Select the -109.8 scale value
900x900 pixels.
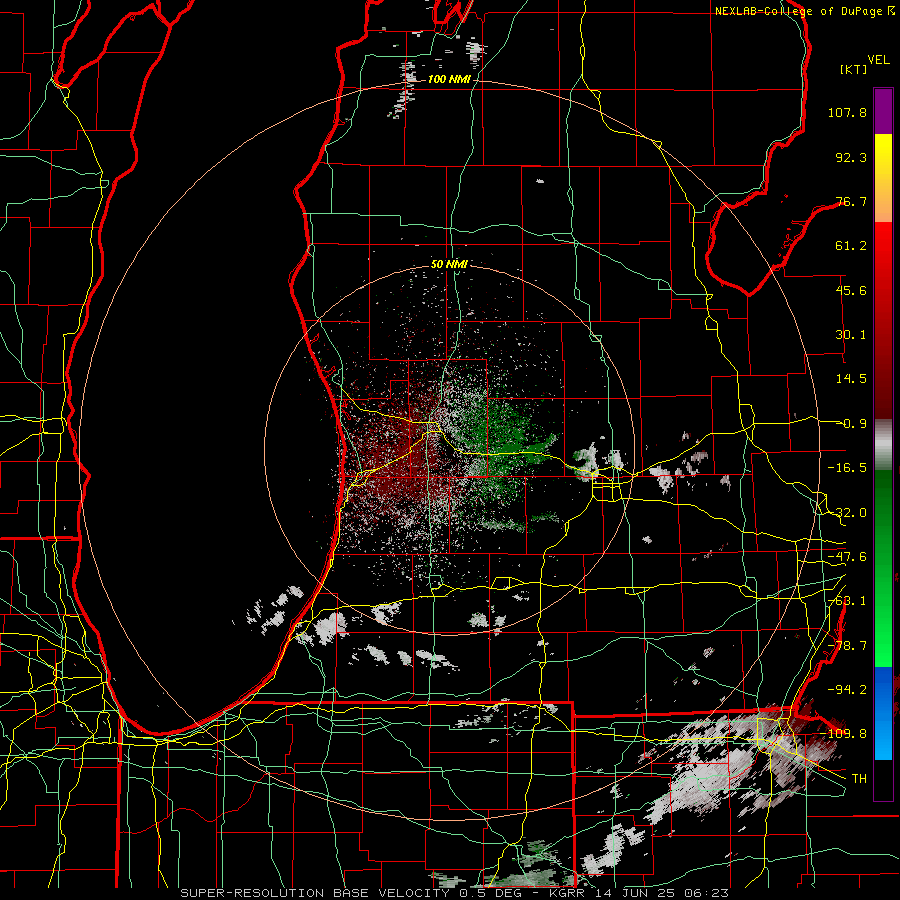click(844, 734)
